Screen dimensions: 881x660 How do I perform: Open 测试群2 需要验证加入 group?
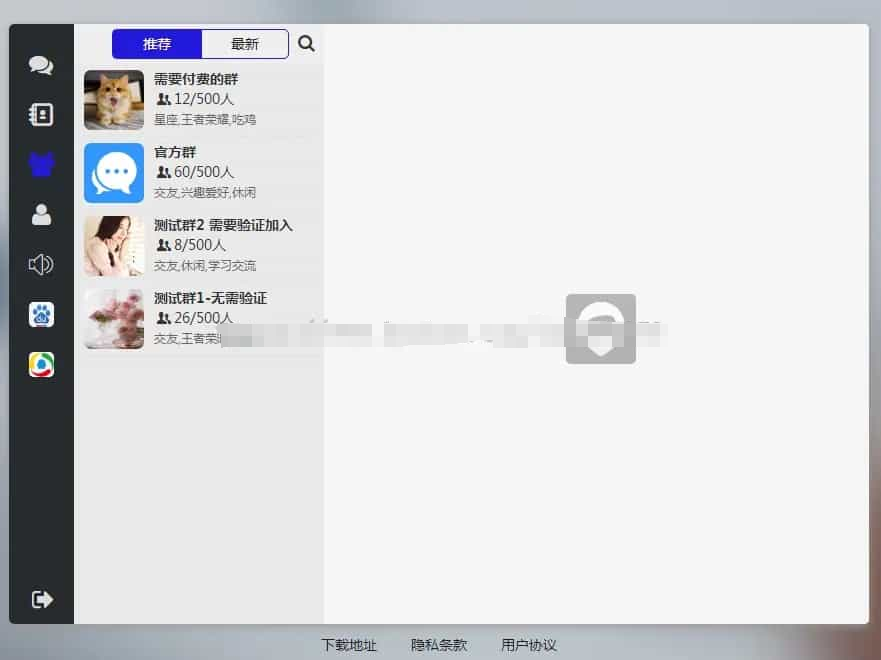[x=223, y=225]
